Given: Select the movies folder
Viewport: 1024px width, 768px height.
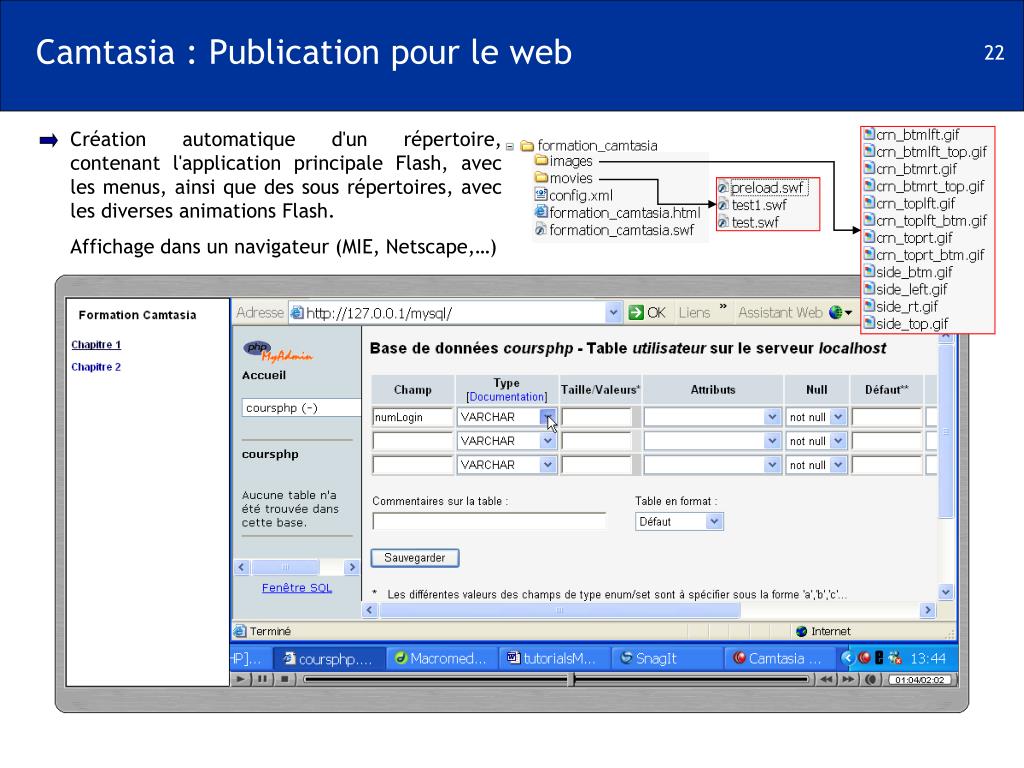Looking at the screenshot, I should point(564,178).
